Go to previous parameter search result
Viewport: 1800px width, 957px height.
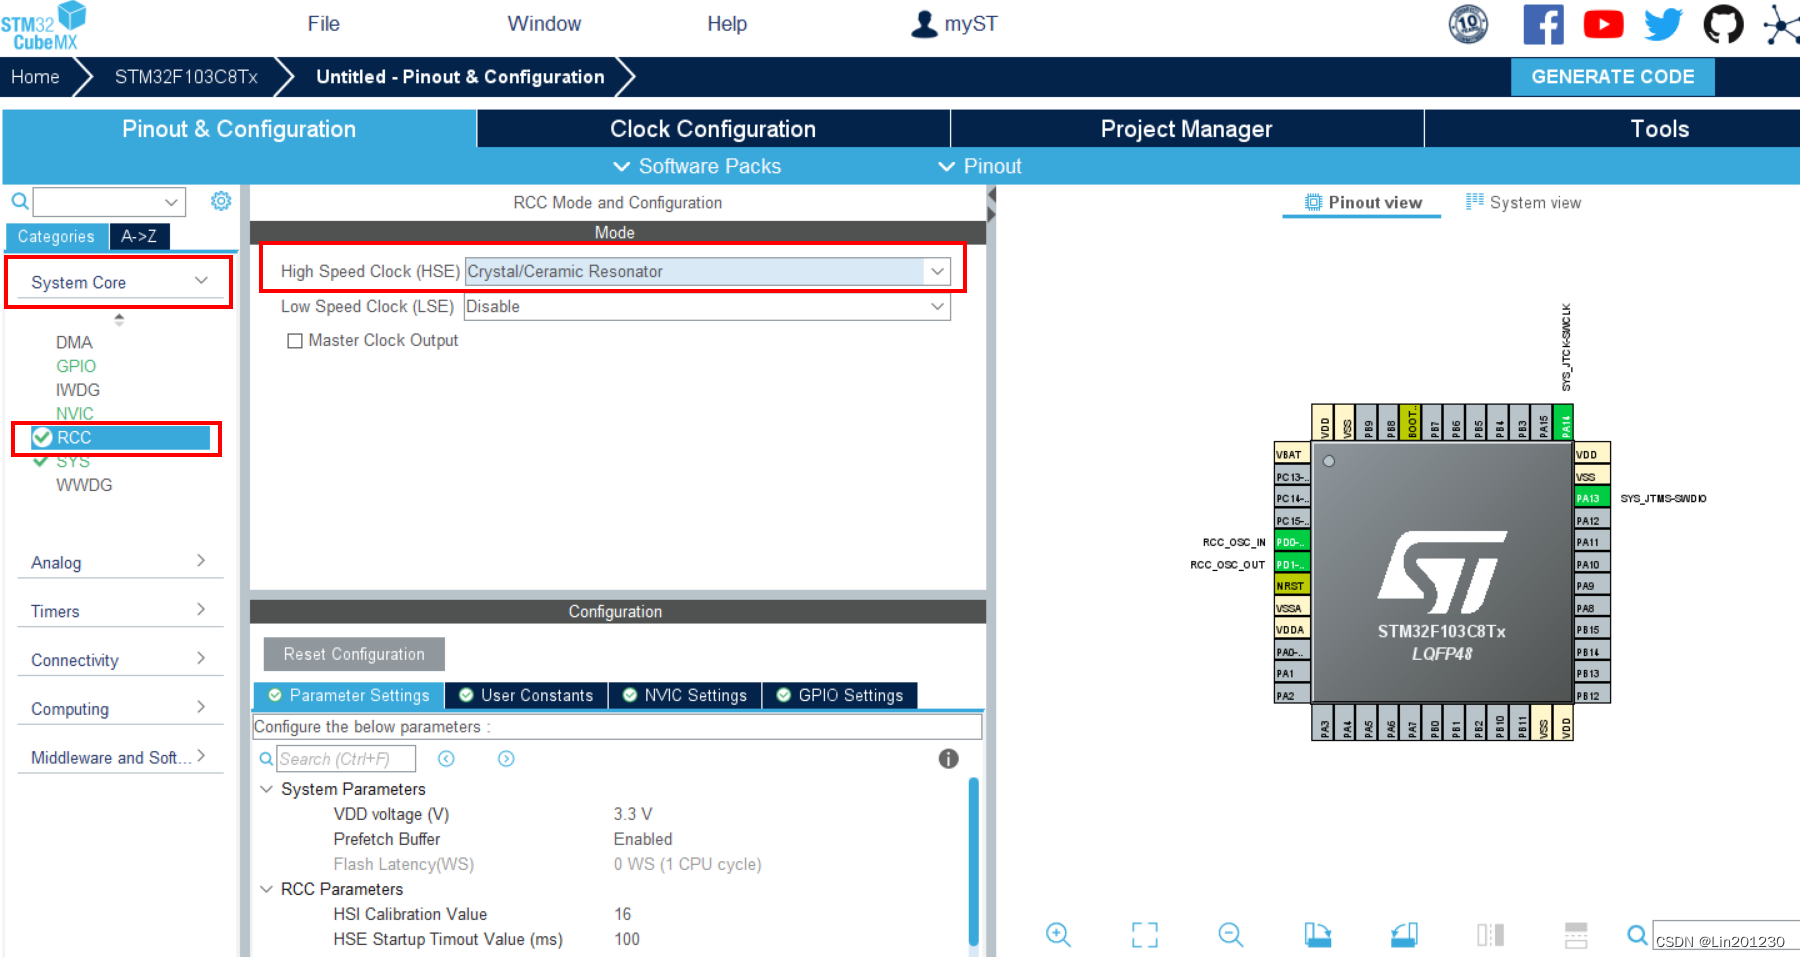click(446, 759)
